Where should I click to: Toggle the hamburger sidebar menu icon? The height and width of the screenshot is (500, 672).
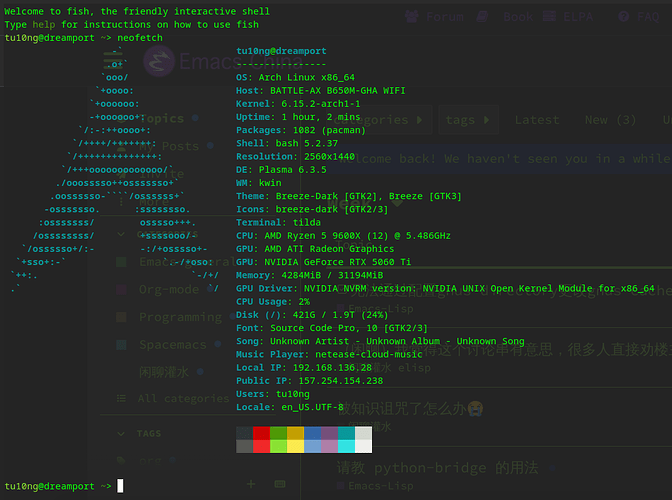pos(113,60)
